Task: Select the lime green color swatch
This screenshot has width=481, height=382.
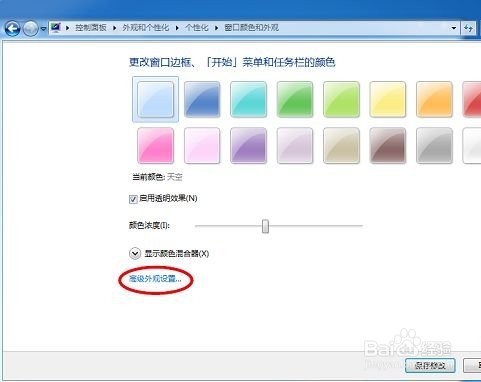Action: coord(341,99)
